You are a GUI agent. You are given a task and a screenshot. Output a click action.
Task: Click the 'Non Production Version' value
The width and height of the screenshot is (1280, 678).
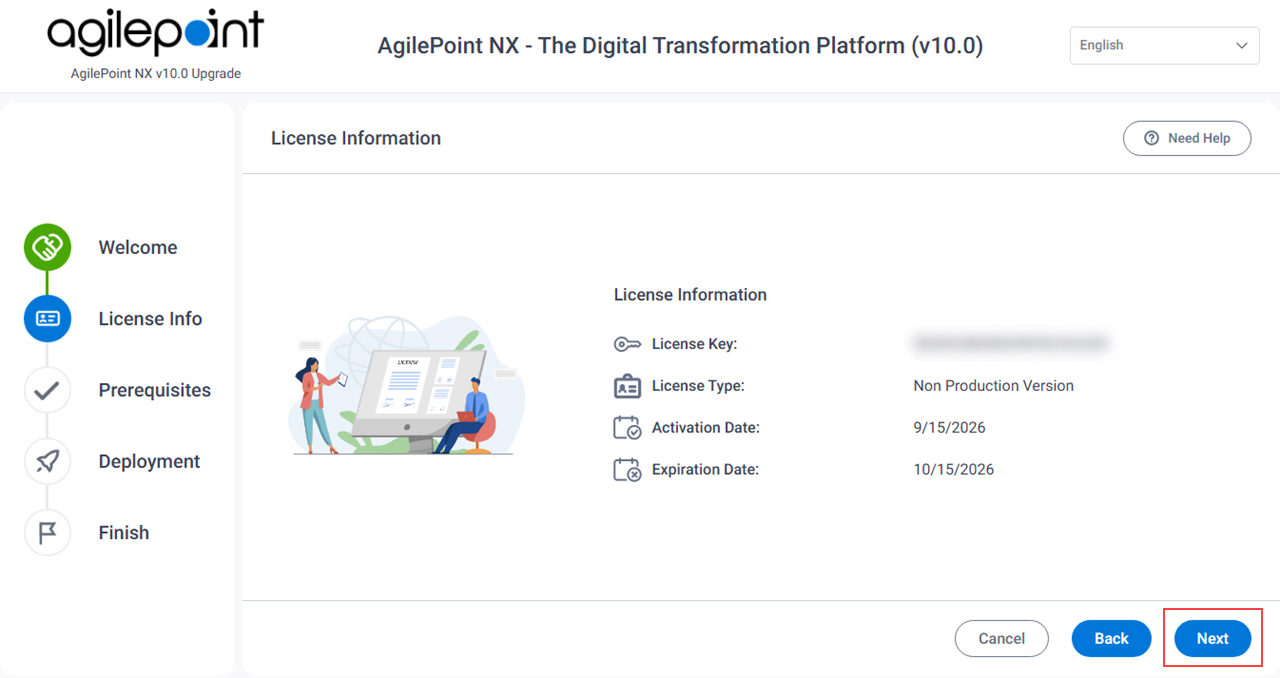pos(993,386)
